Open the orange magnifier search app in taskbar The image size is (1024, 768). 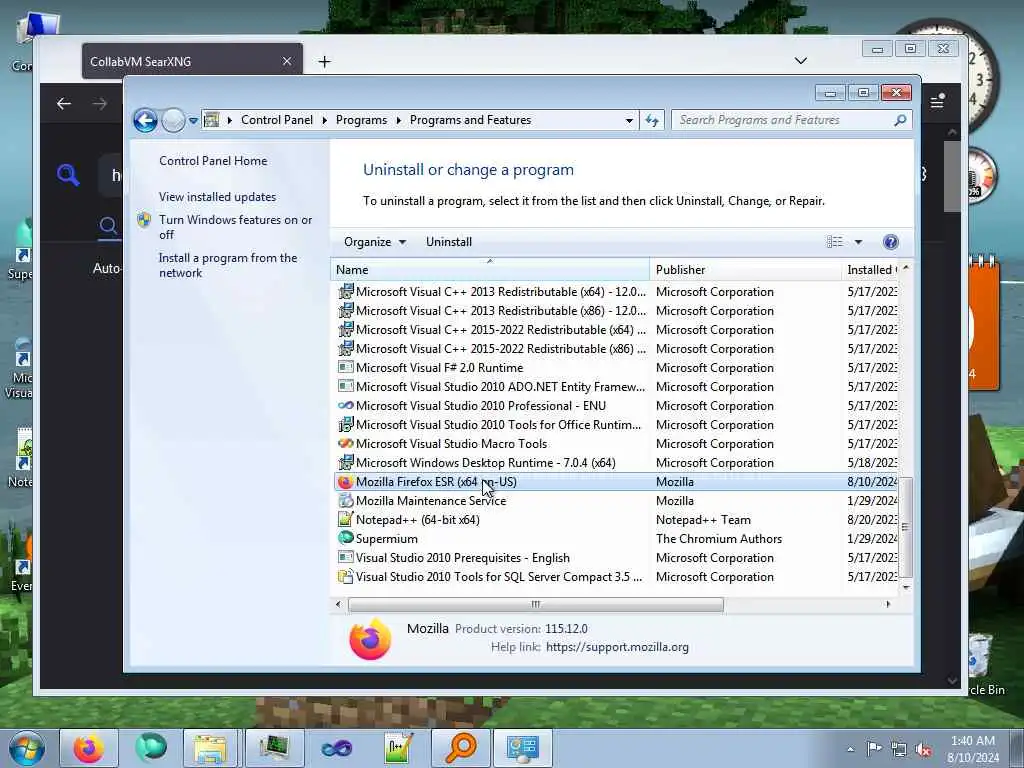click(461, 748)
